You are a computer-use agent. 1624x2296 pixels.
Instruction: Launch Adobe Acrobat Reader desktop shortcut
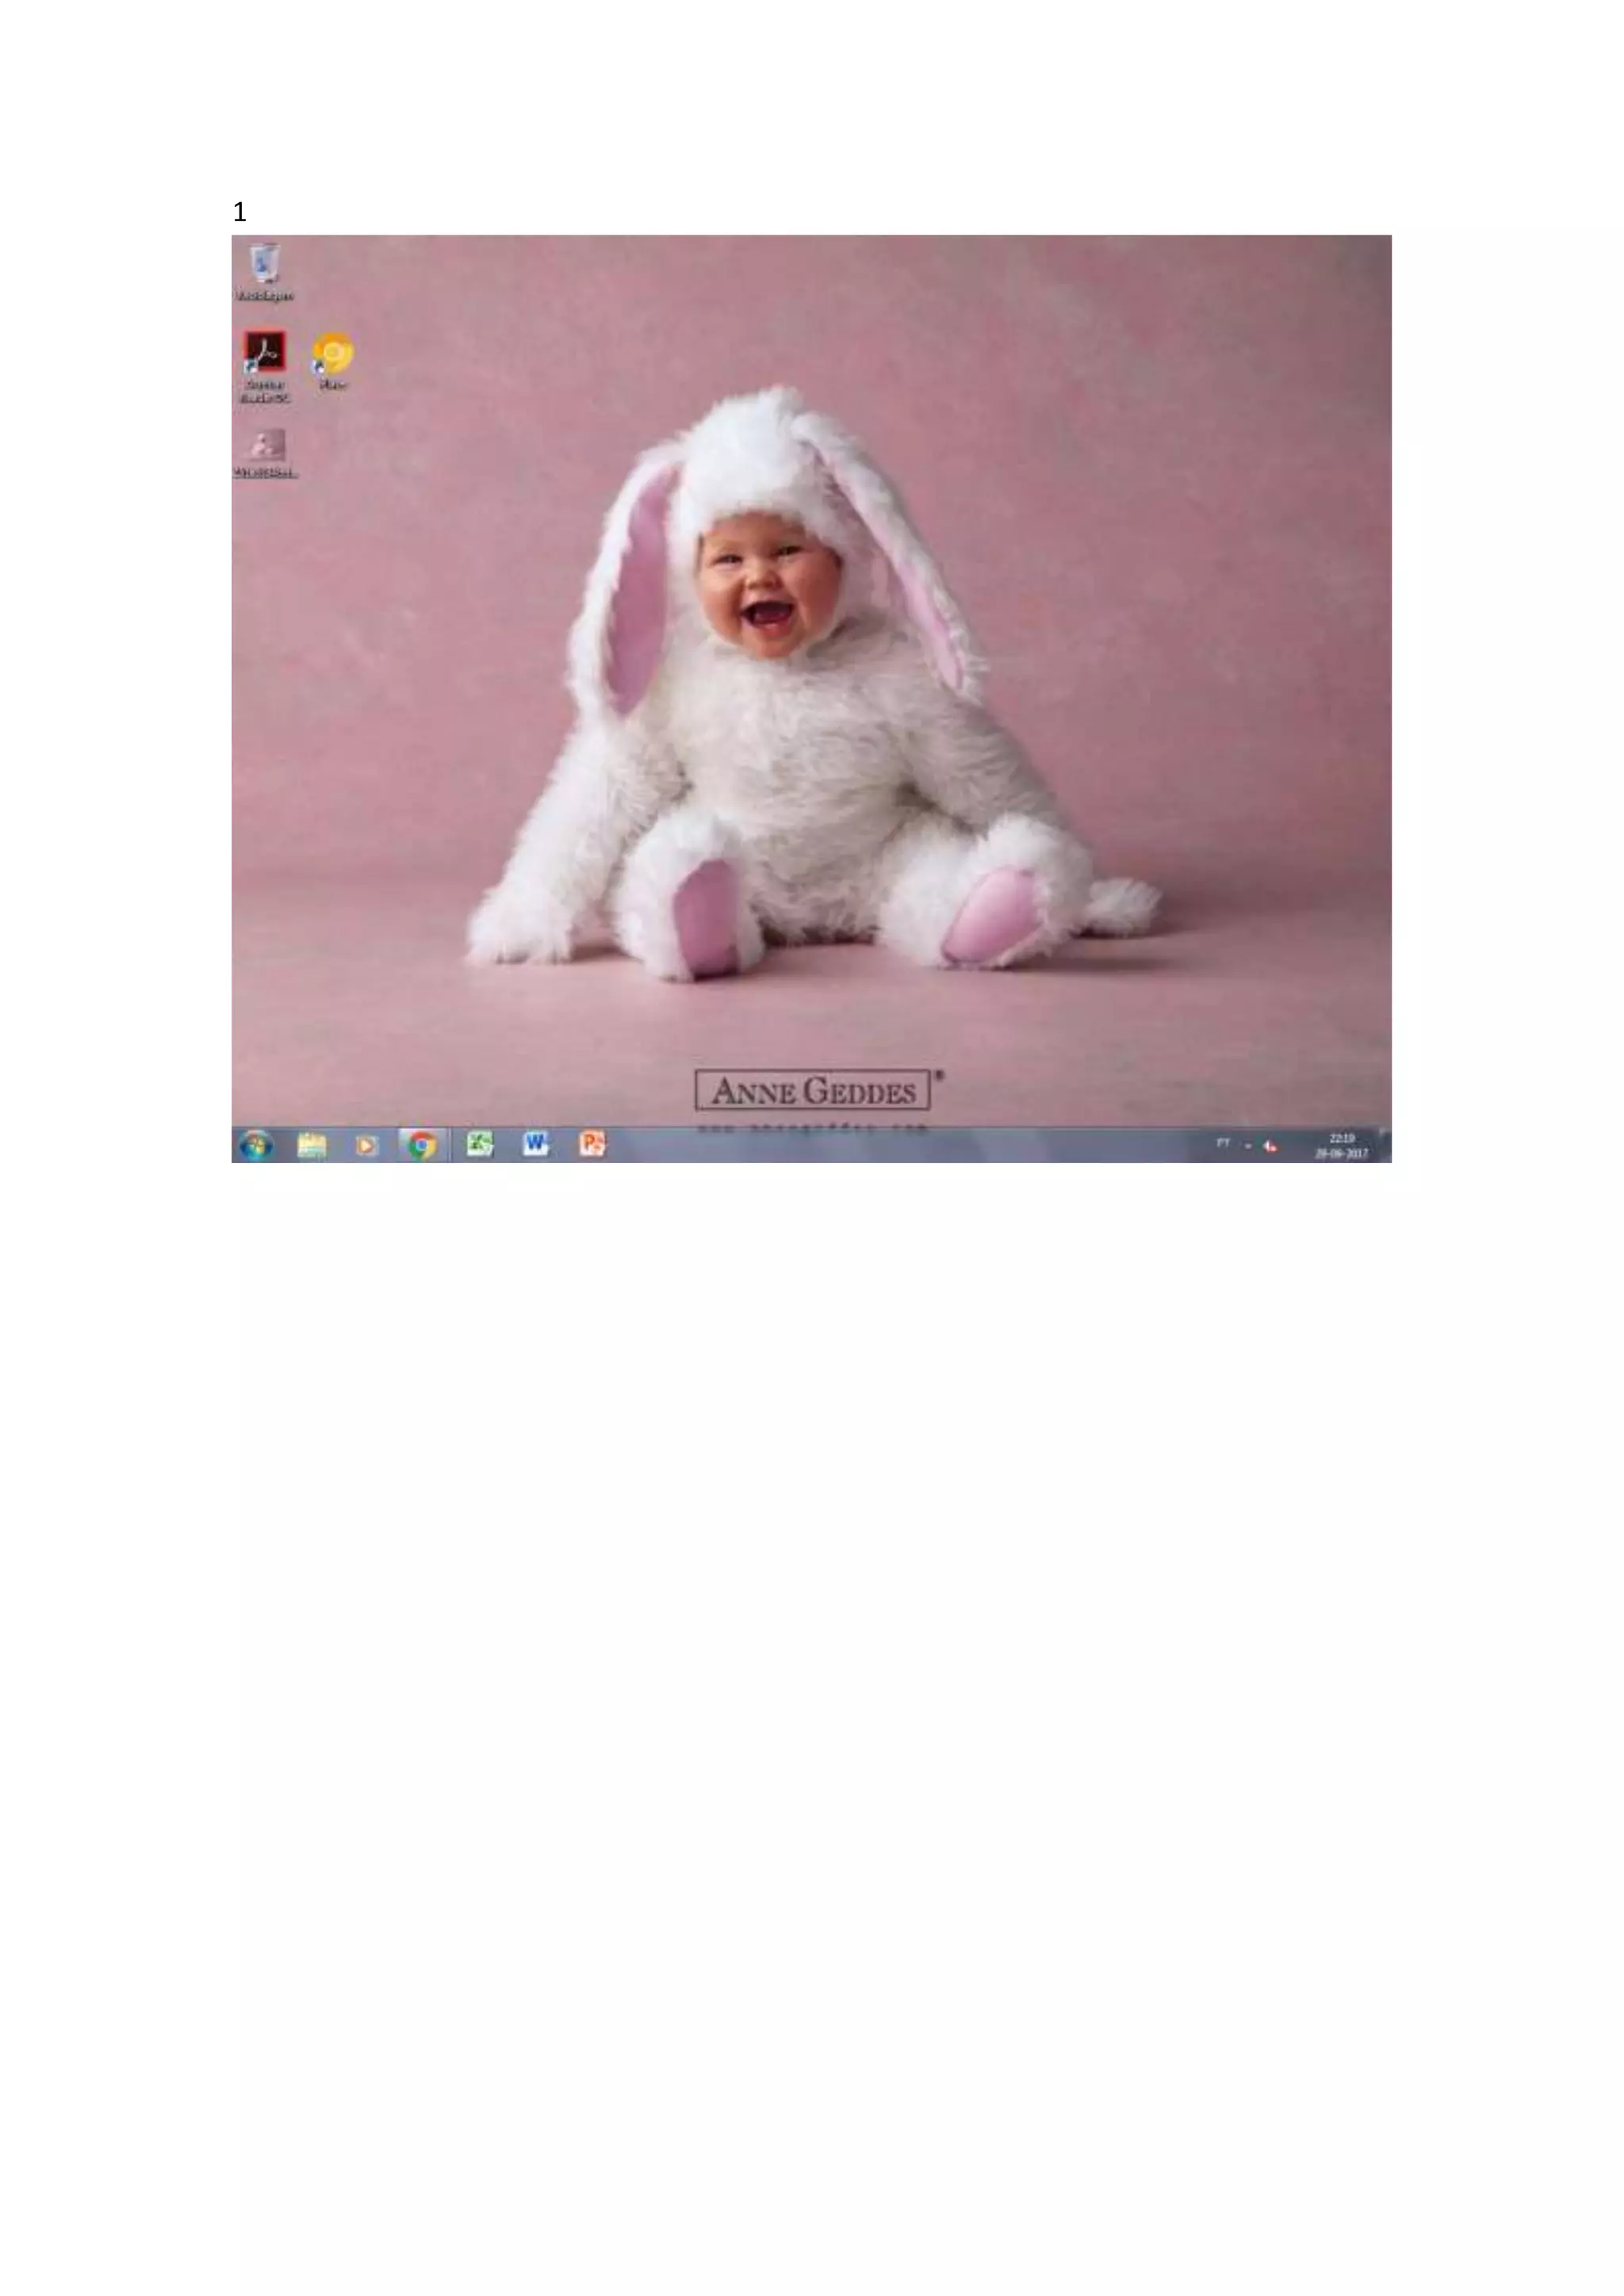265,353
